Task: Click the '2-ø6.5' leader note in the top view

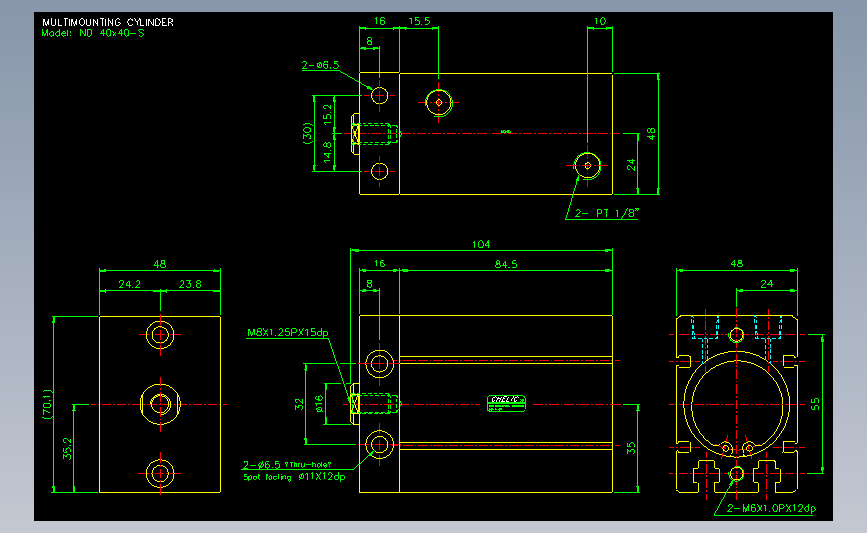Action: (x=320, y=65)
